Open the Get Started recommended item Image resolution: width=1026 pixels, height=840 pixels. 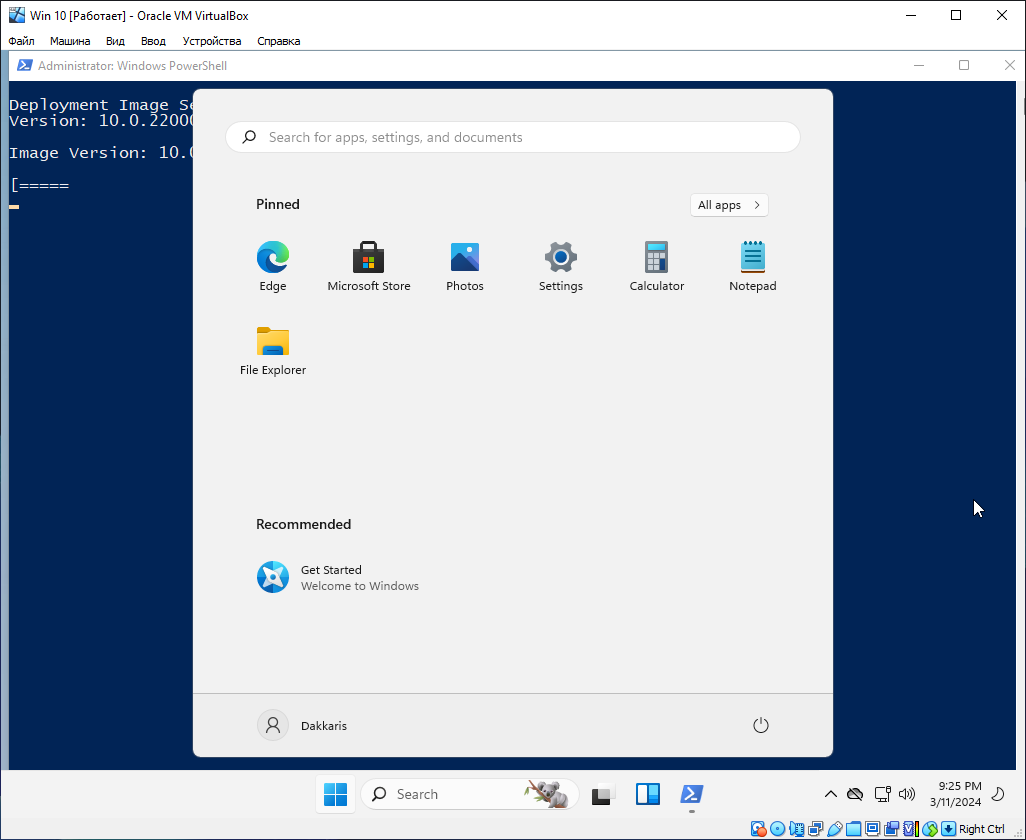tap(338, 578)
